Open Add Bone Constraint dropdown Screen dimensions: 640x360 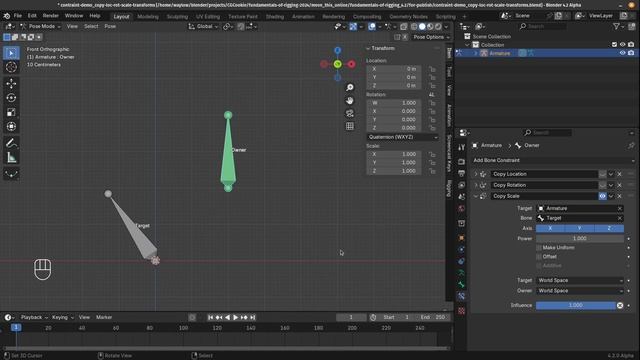(x=553, y=160)
